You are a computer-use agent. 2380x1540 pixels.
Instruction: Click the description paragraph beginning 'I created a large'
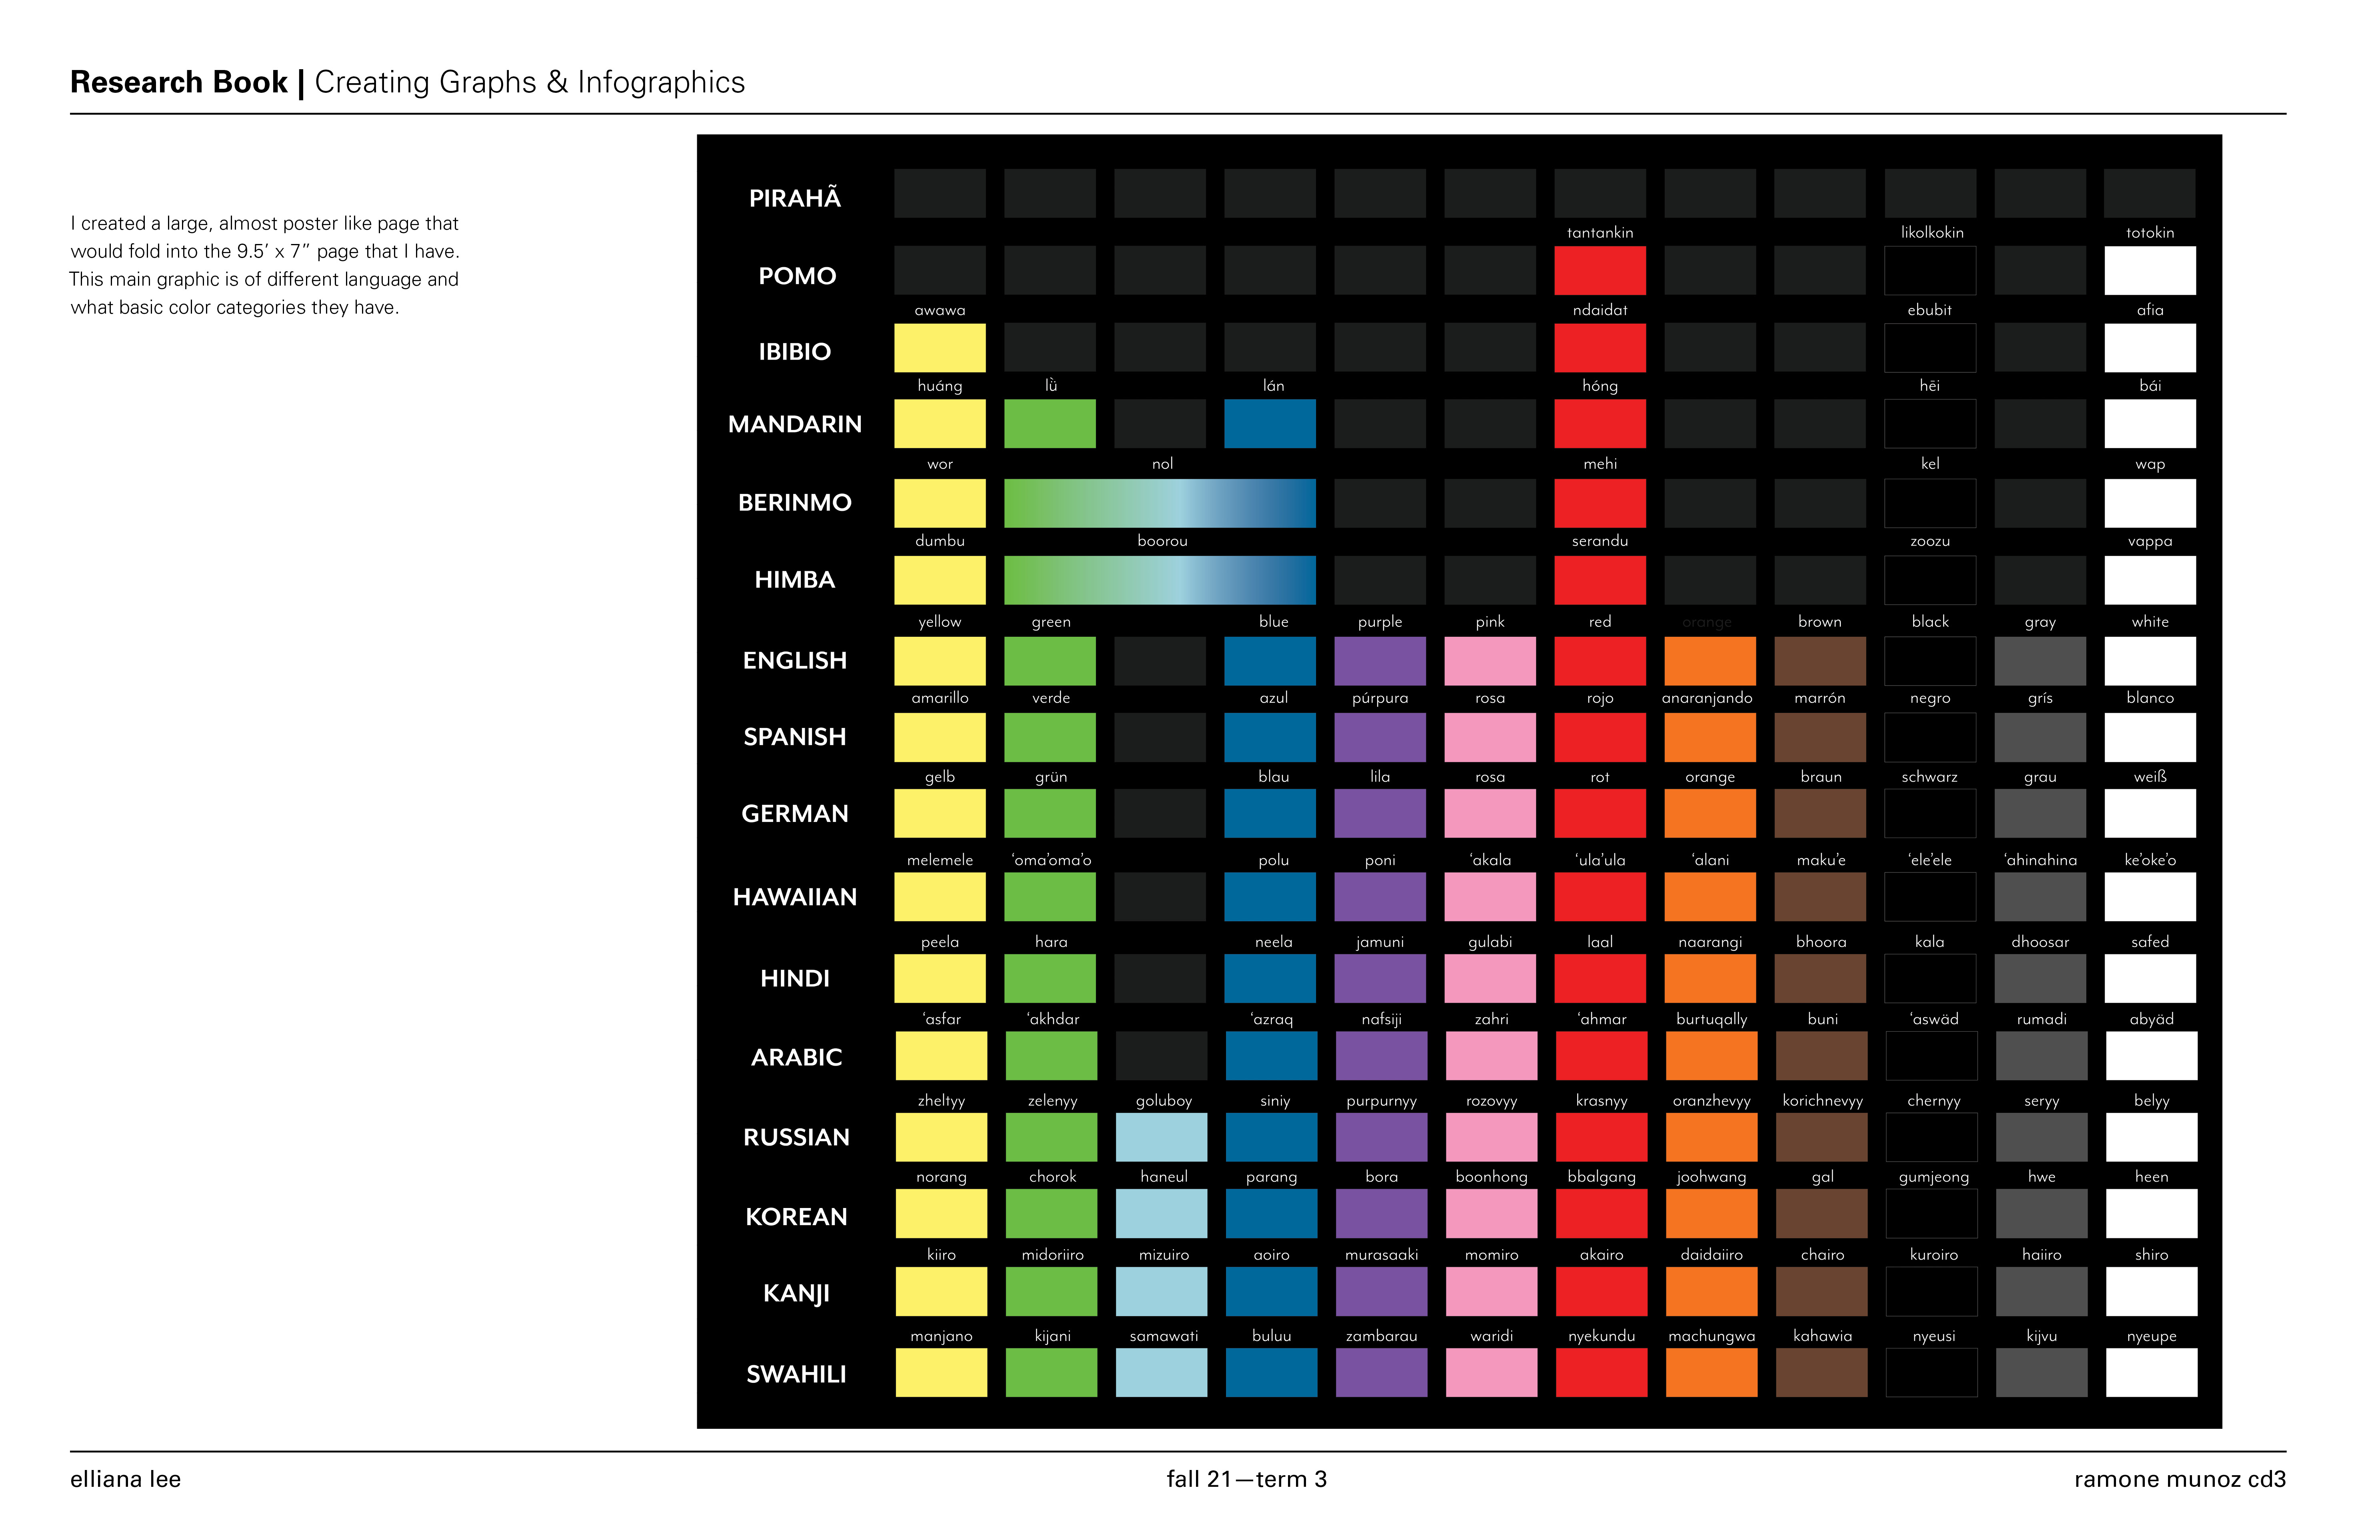[x=264, y=265]
